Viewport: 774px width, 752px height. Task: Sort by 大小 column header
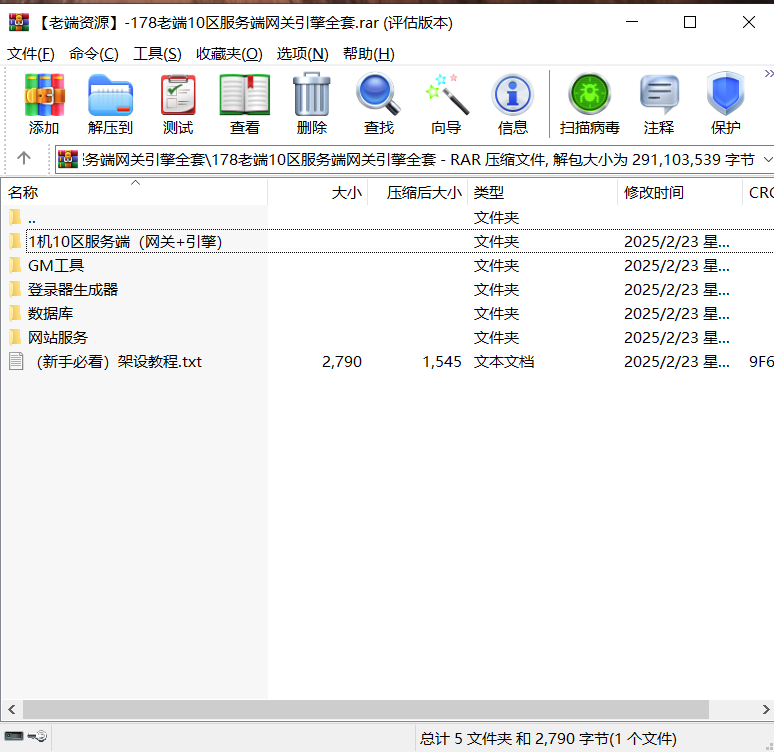point(318,192)
